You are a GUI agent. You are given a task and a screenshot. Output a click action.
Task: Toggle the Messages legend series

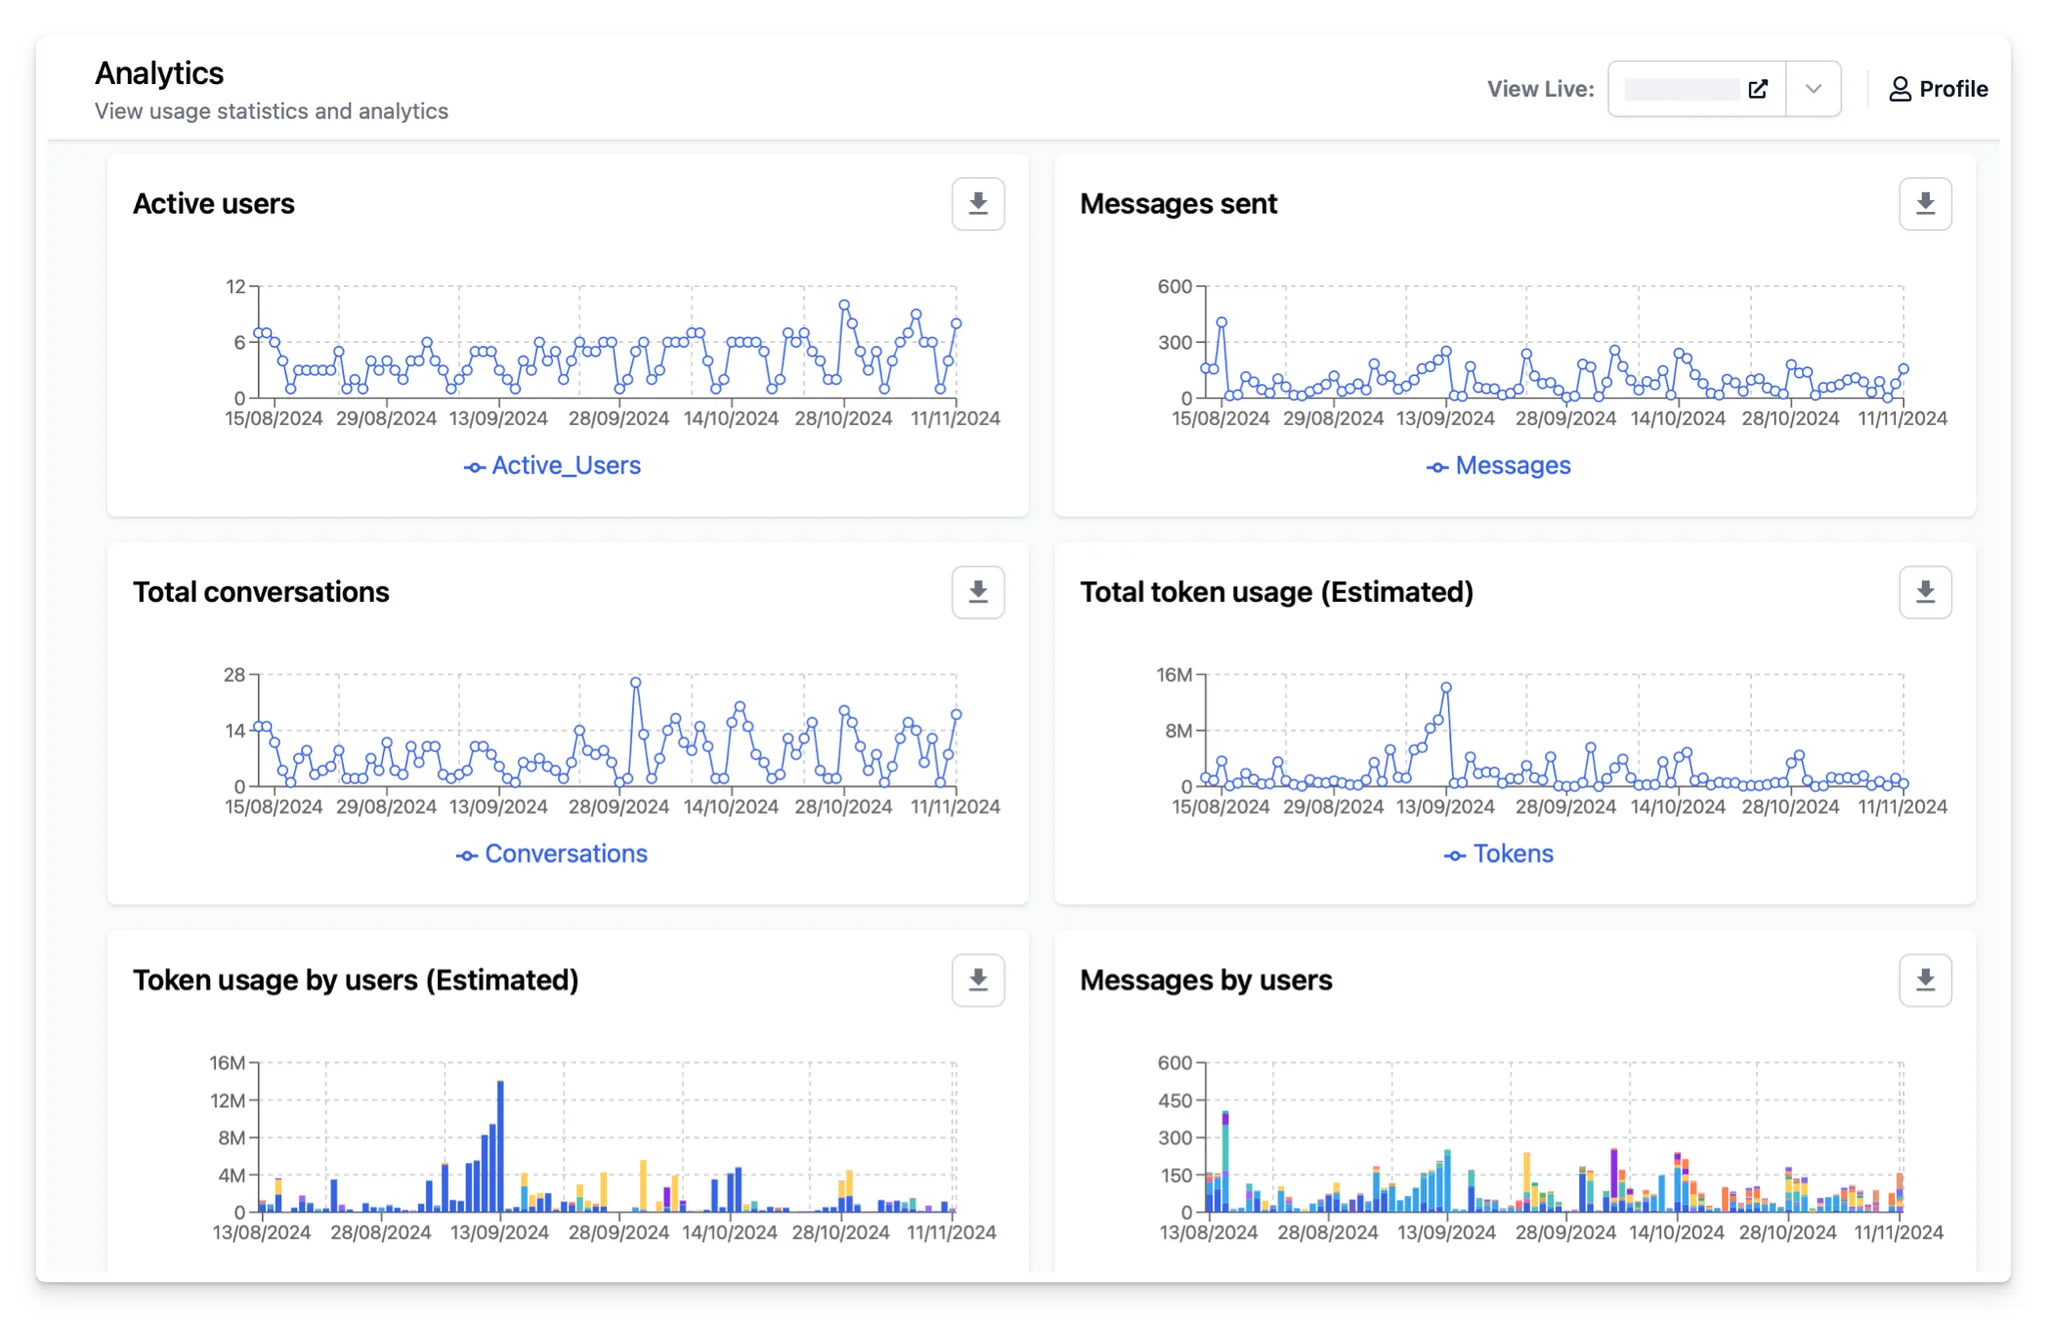point(1498,466)
